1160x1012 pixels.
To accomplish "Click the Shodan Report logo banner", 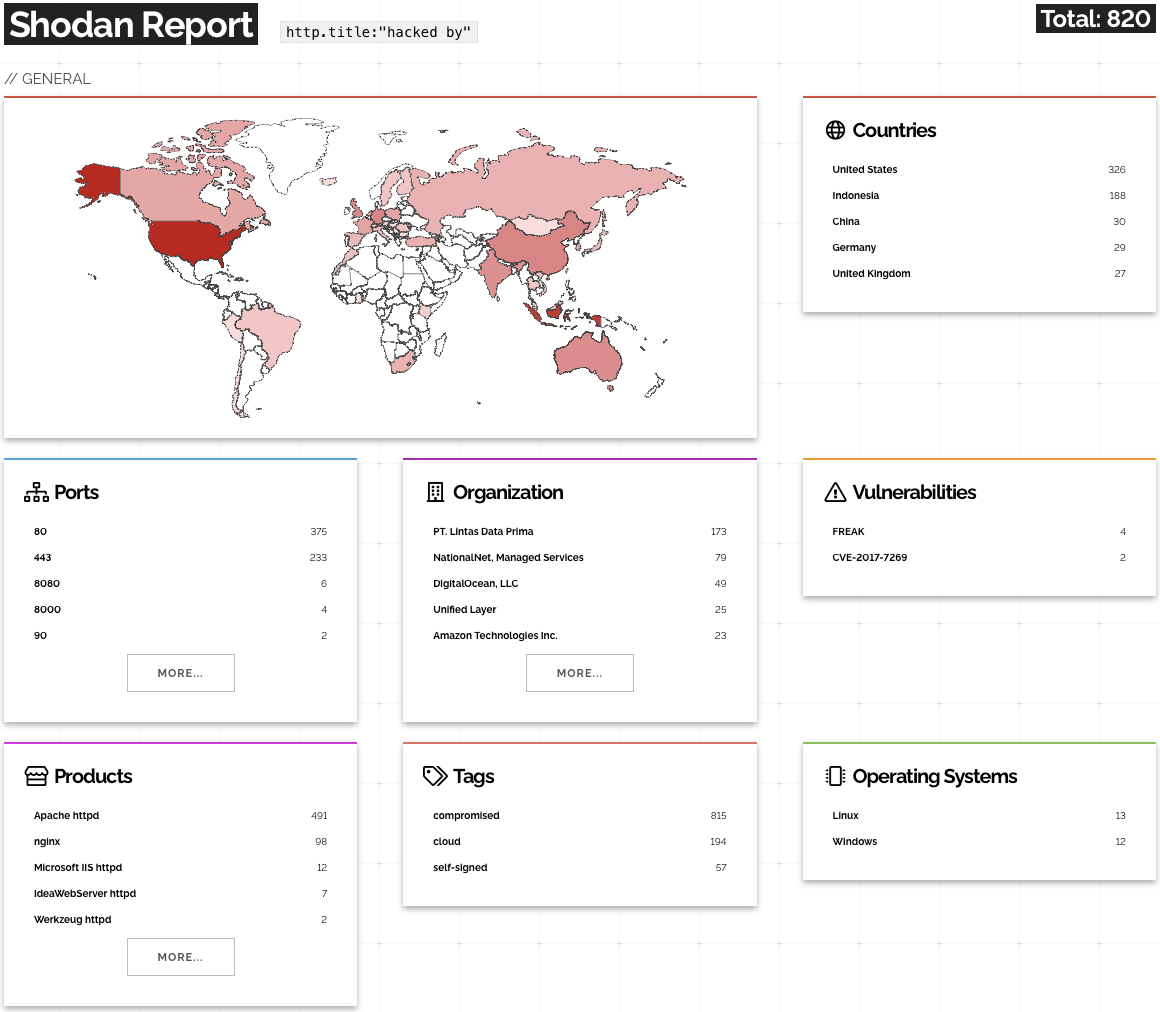I will coord(131,24).
